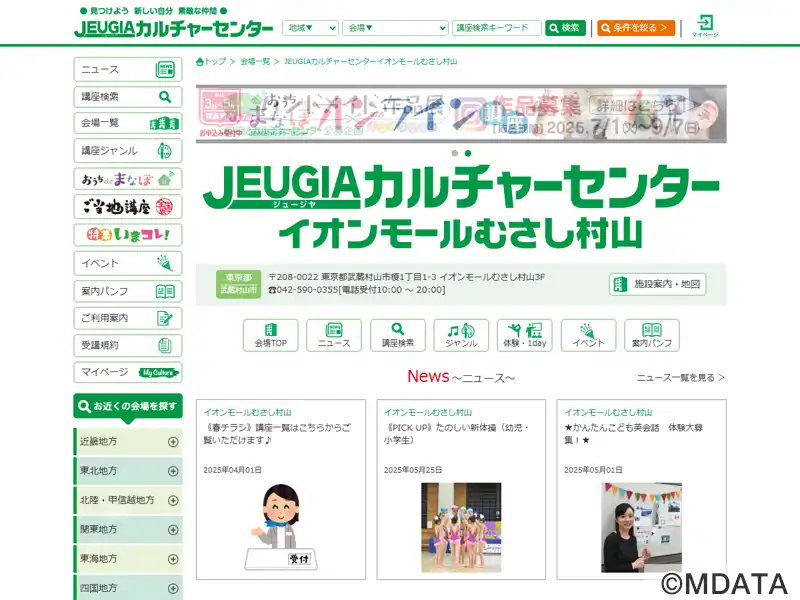The width and height of the screenshot is (800, 600).
Task: Click the 講座検索 magnifier icon button
Action: [398, 335]
